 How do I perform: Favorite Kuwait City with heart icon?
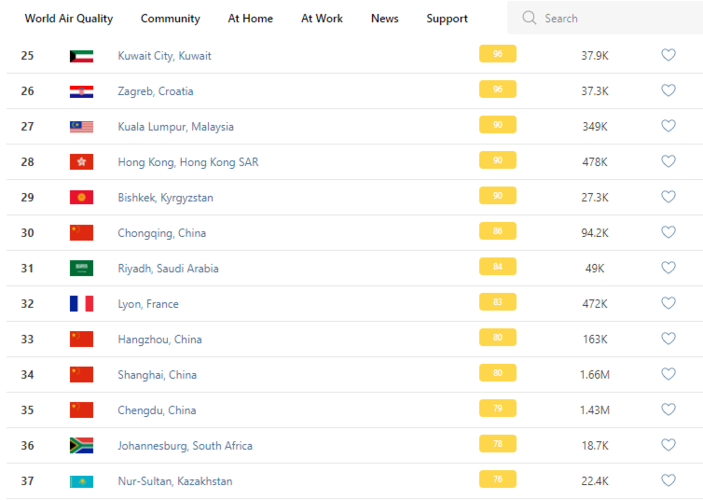click(x=668, y=56)
